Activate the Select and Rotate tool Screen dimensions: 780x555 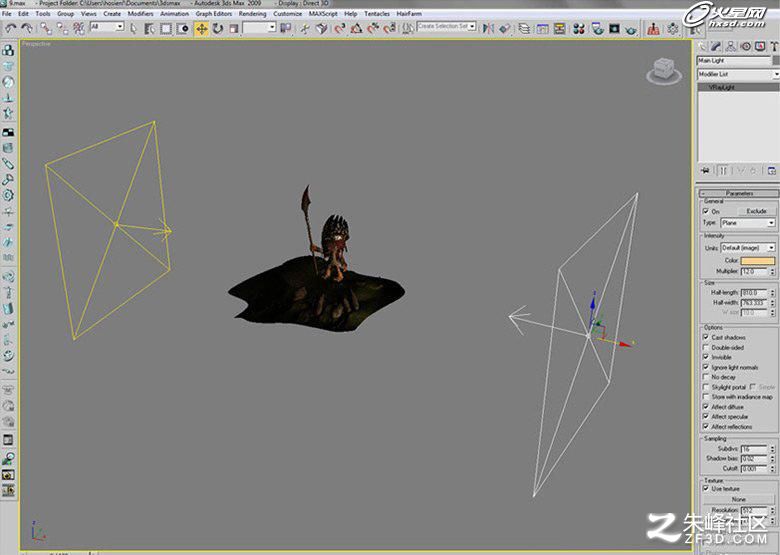pos(218,28)
